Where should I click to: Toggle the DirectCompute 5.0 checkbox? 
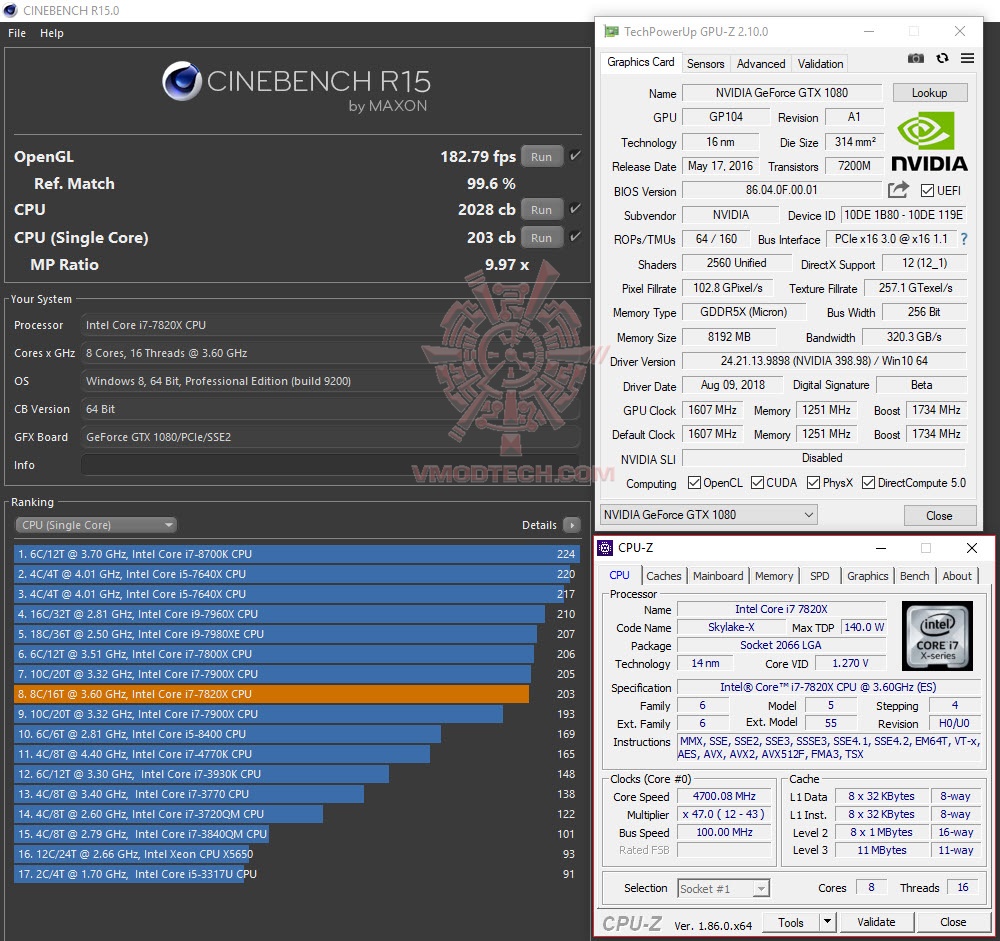point(868,483)
